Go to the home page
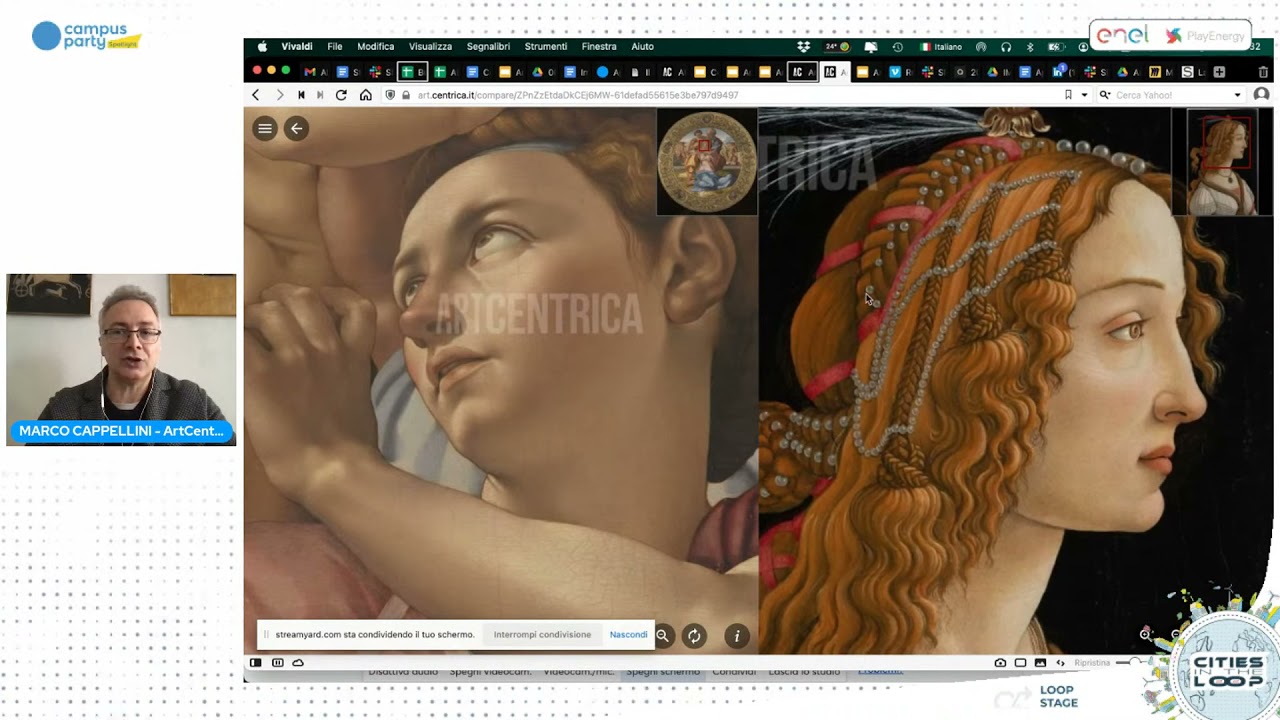This screenshot has height=720, width=1280. point(366,95)
